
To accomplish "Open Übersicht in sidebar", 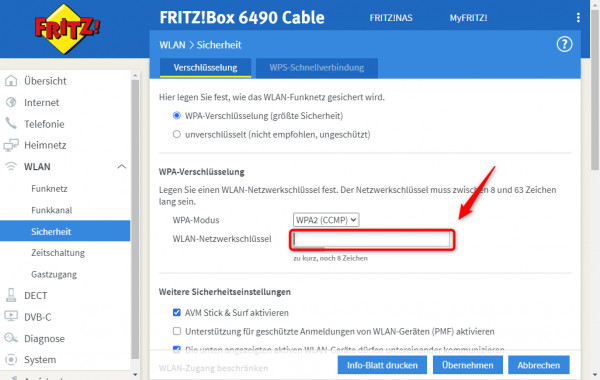I will click(45, 81).
